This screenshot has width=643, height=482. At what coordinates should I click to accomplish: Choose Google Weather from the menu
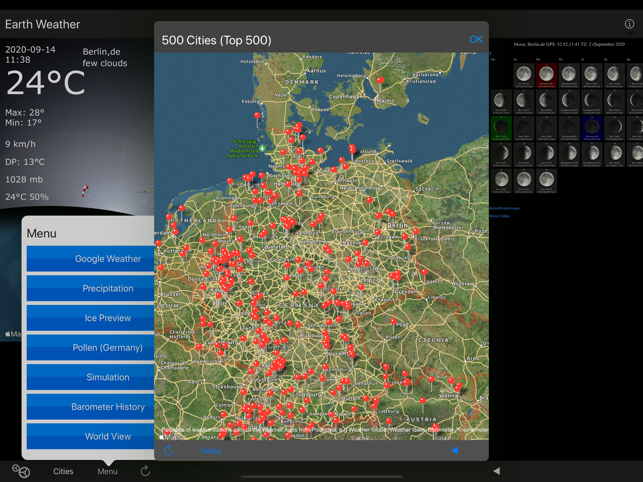pos(90,259)
